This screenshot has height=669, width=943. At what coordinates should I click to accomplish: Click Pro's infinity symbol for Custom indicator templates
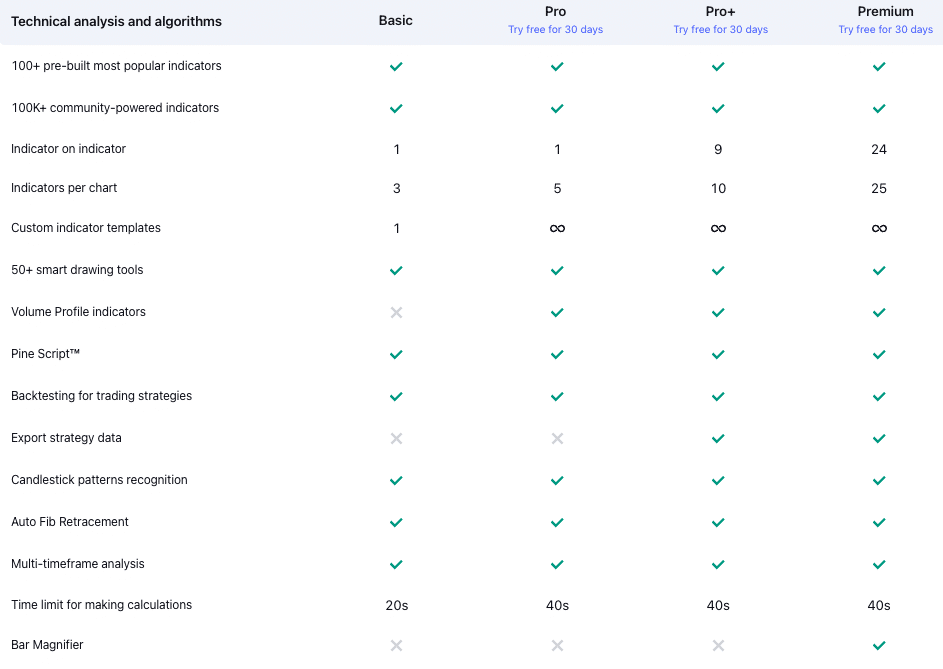[x=557, y=228]
